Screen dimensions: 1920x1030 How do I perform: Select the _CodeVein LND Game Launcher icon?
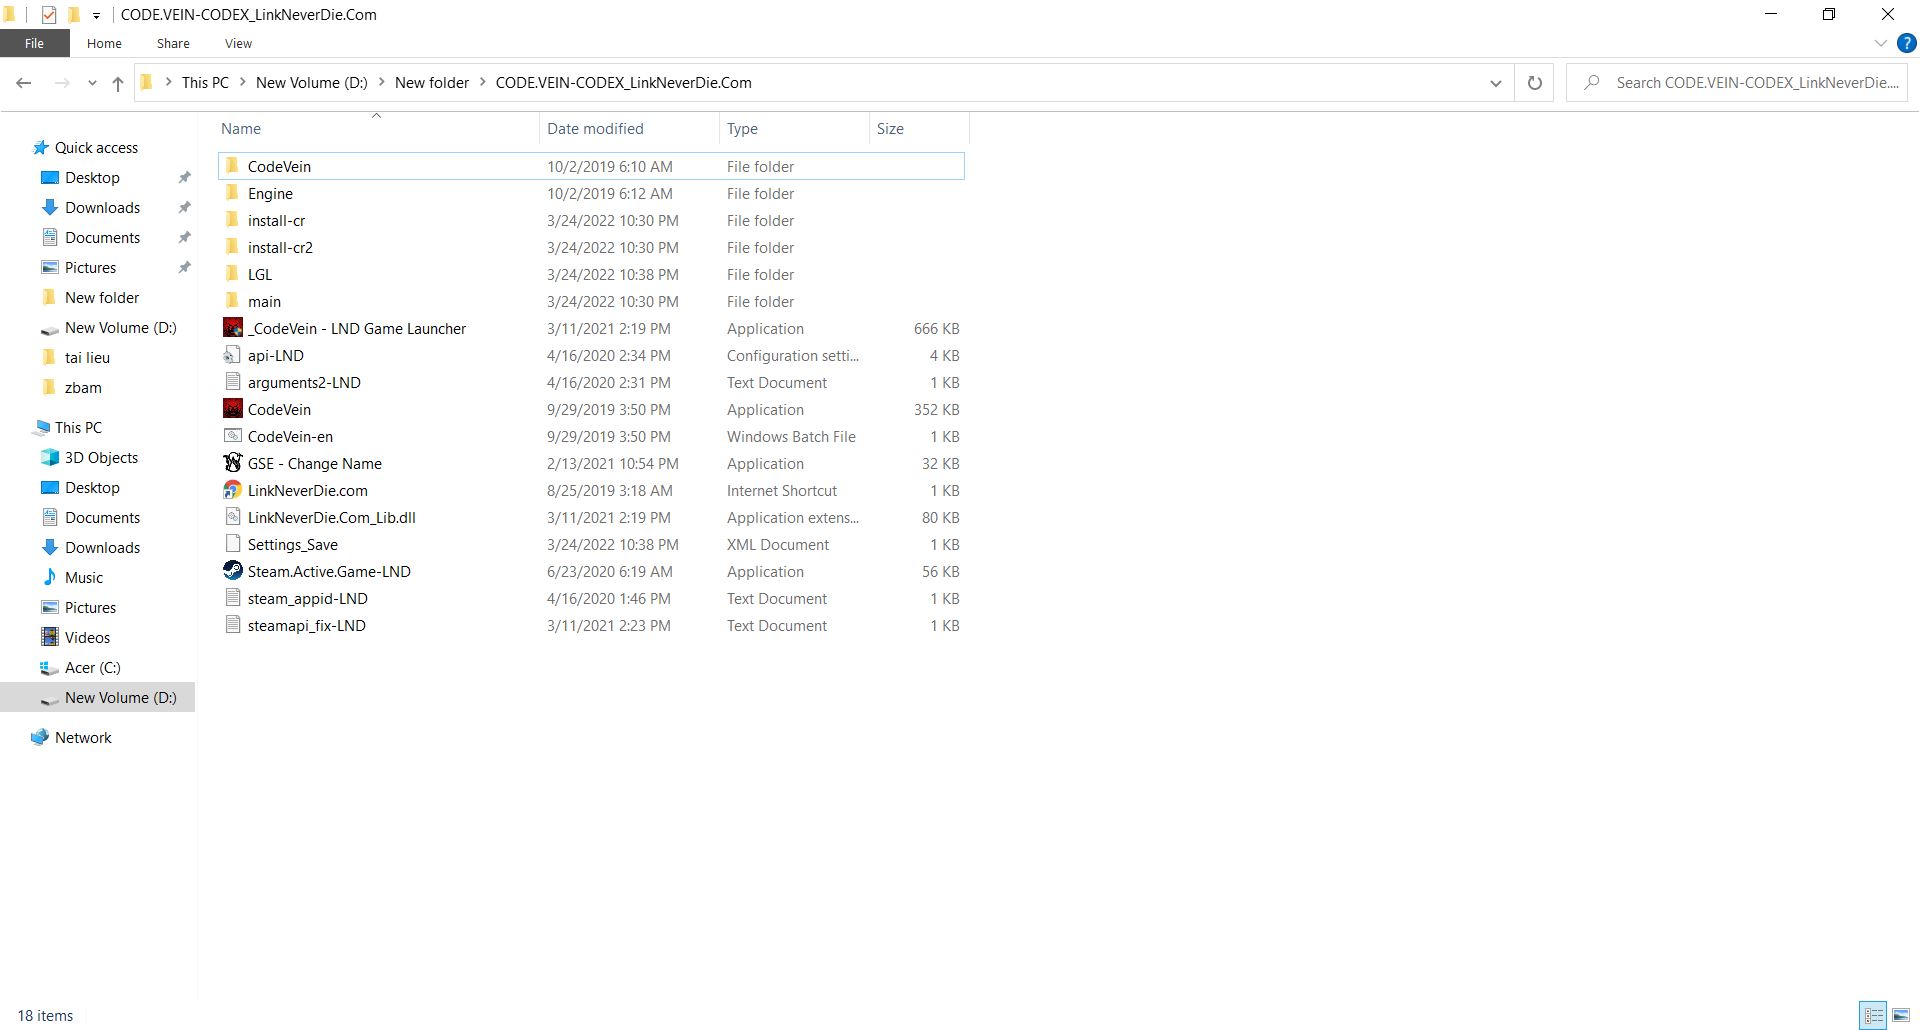[232, 328]
